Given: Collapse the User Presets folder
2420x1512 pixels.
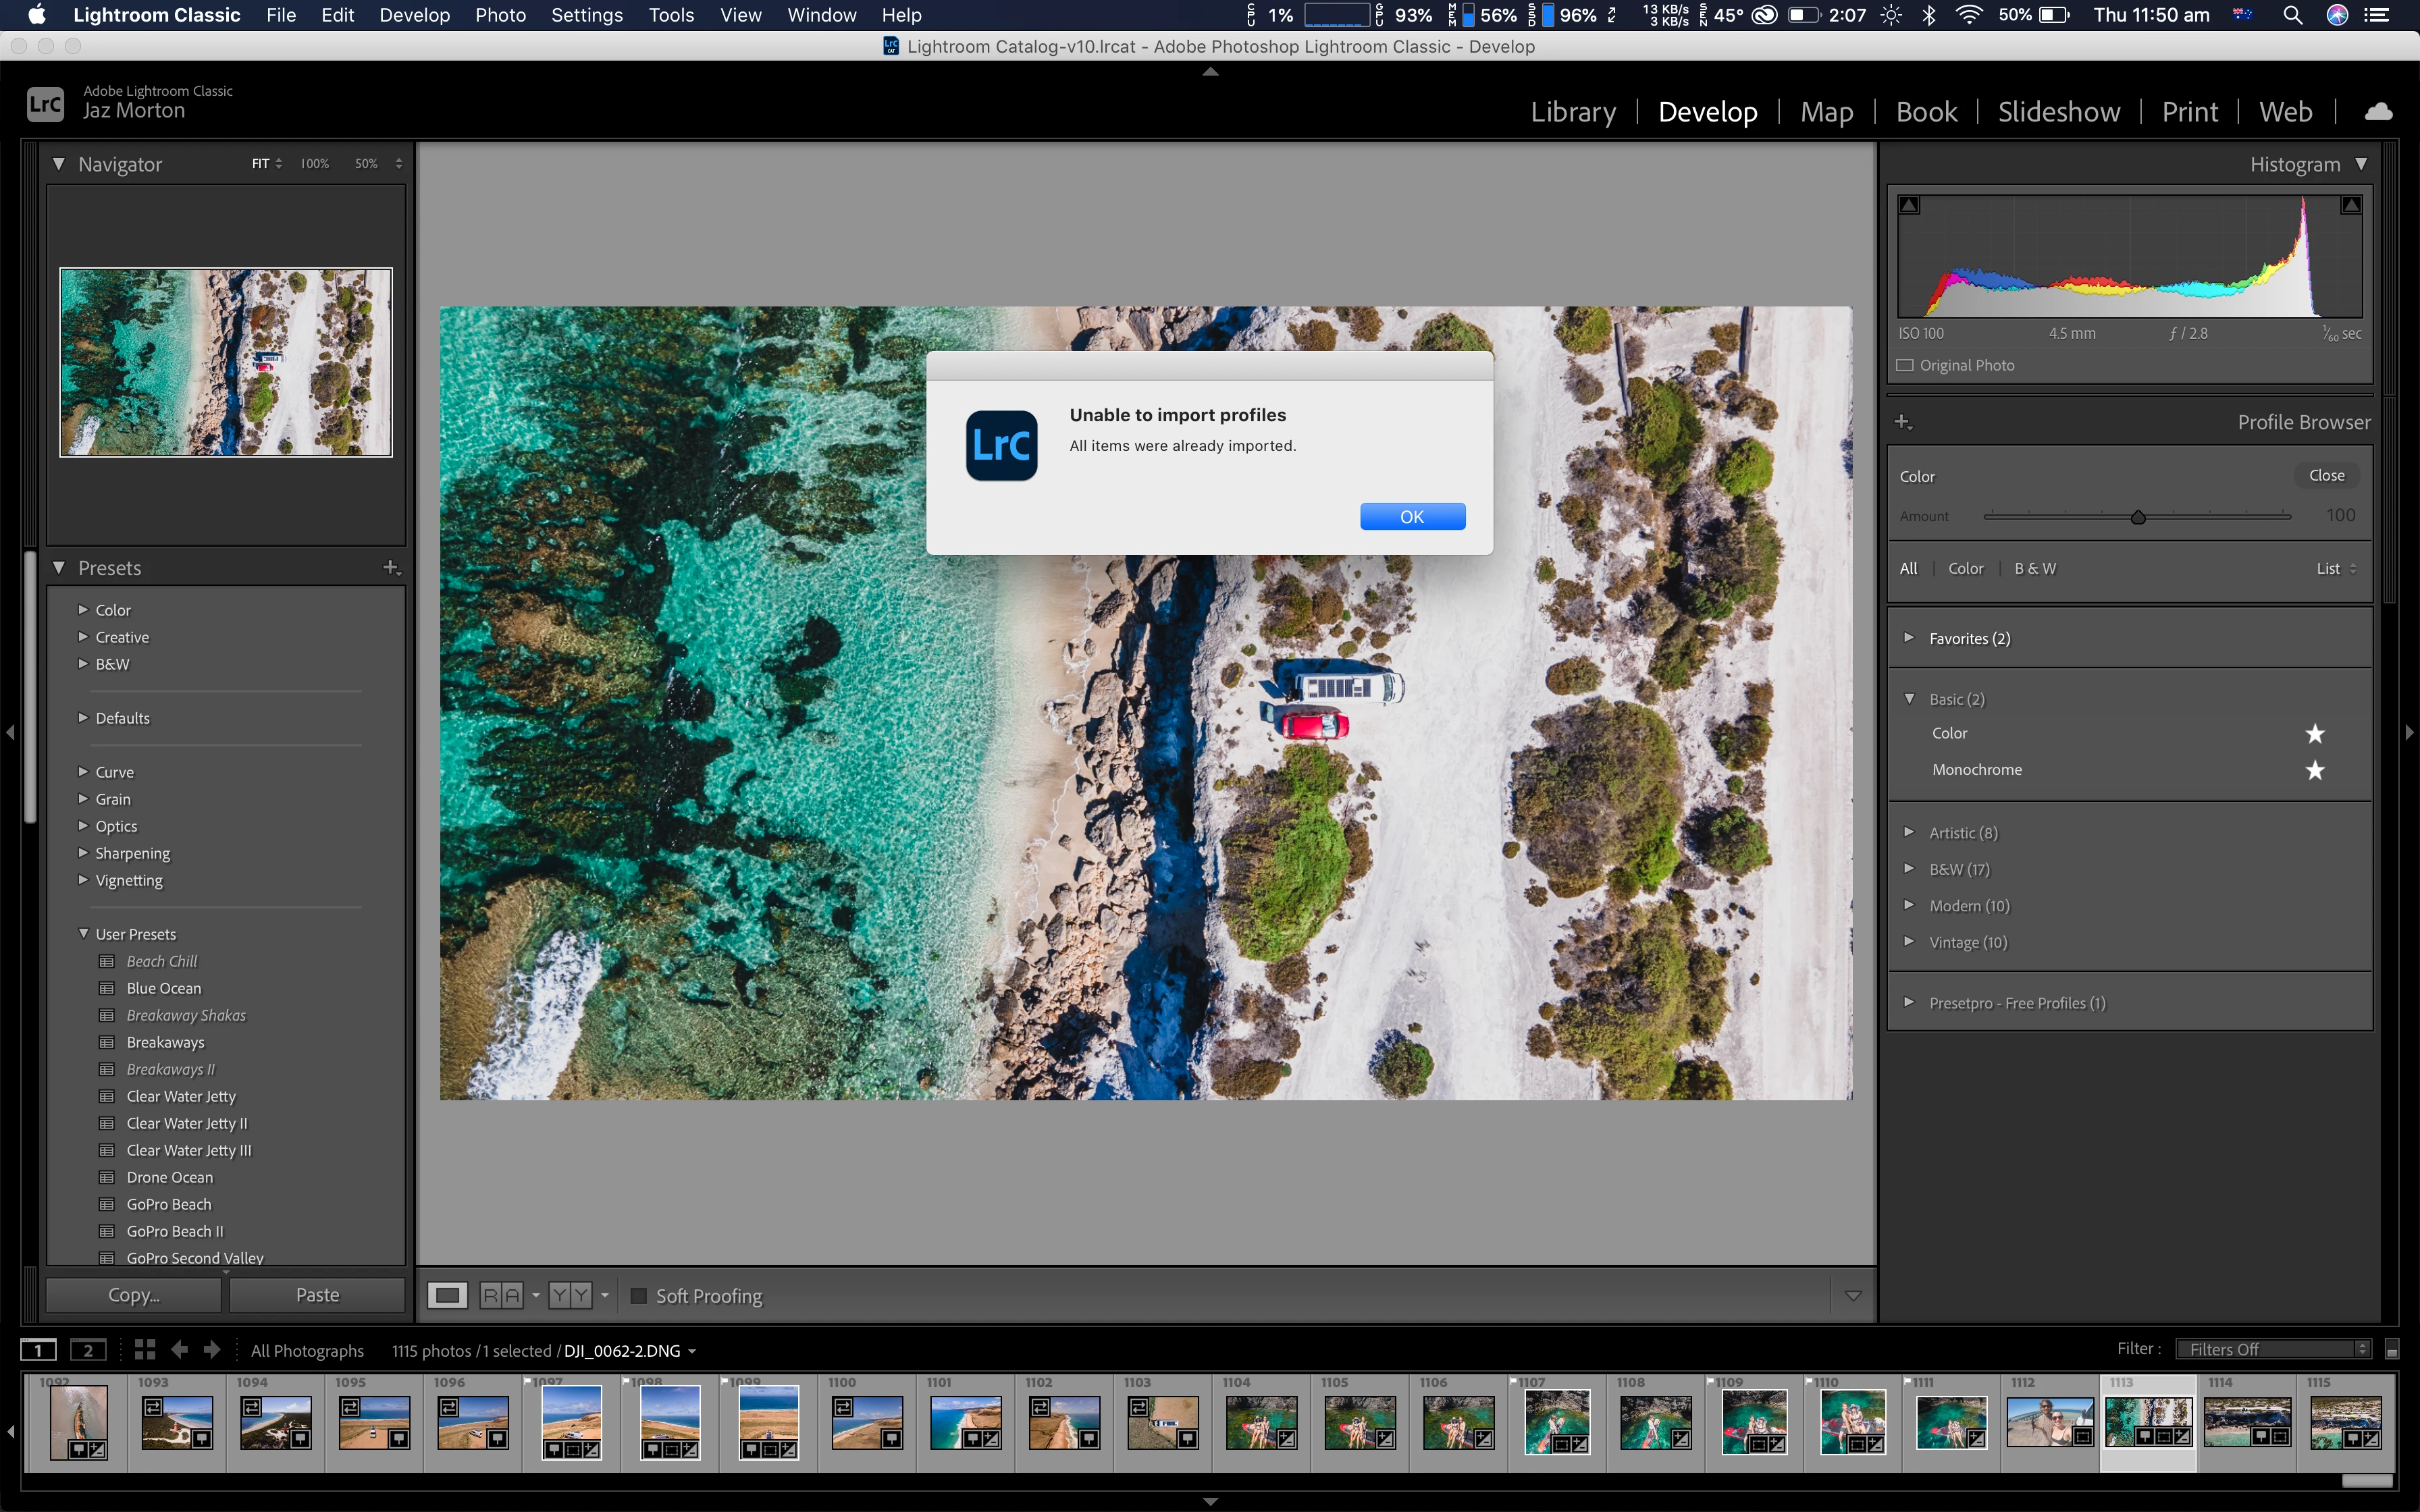Looking at the screenshot, I should coord(84,934).
